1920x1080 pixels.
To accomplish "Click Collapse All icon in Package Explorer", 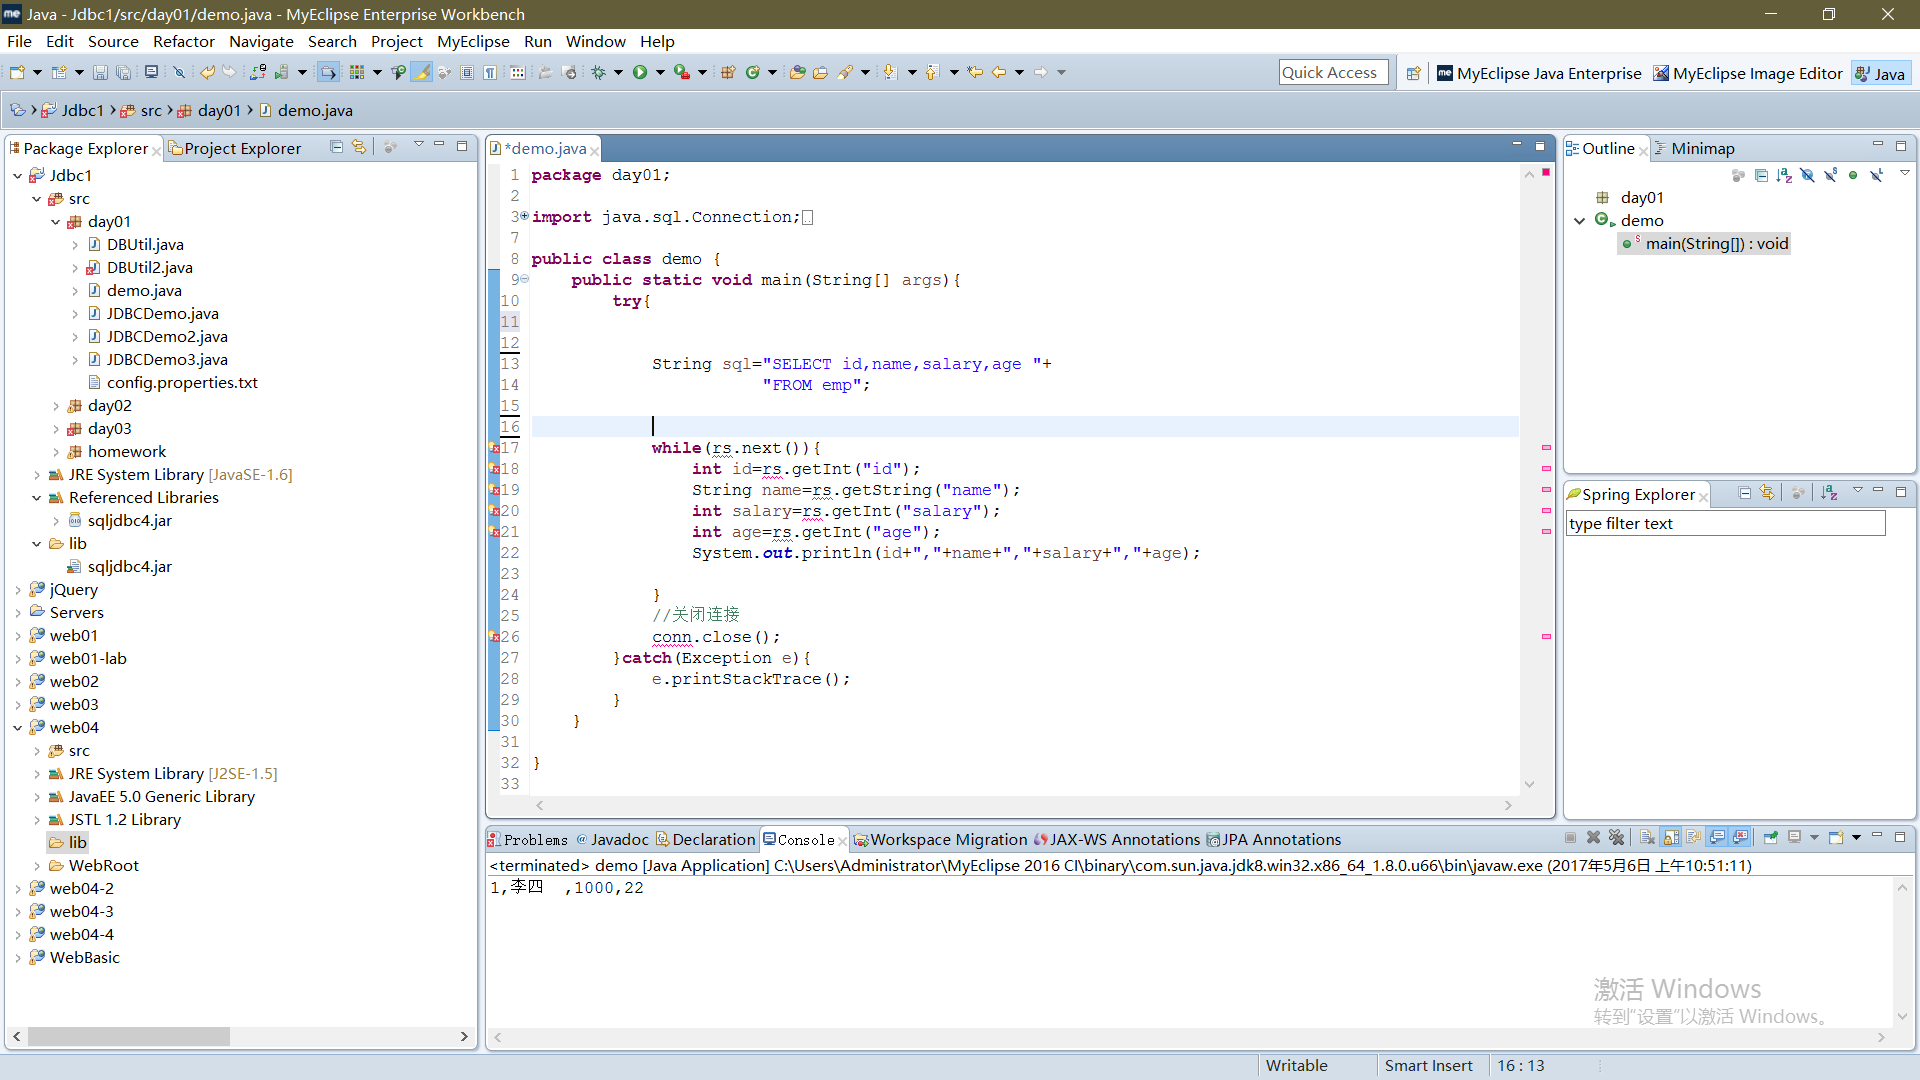I will [337, 147].
